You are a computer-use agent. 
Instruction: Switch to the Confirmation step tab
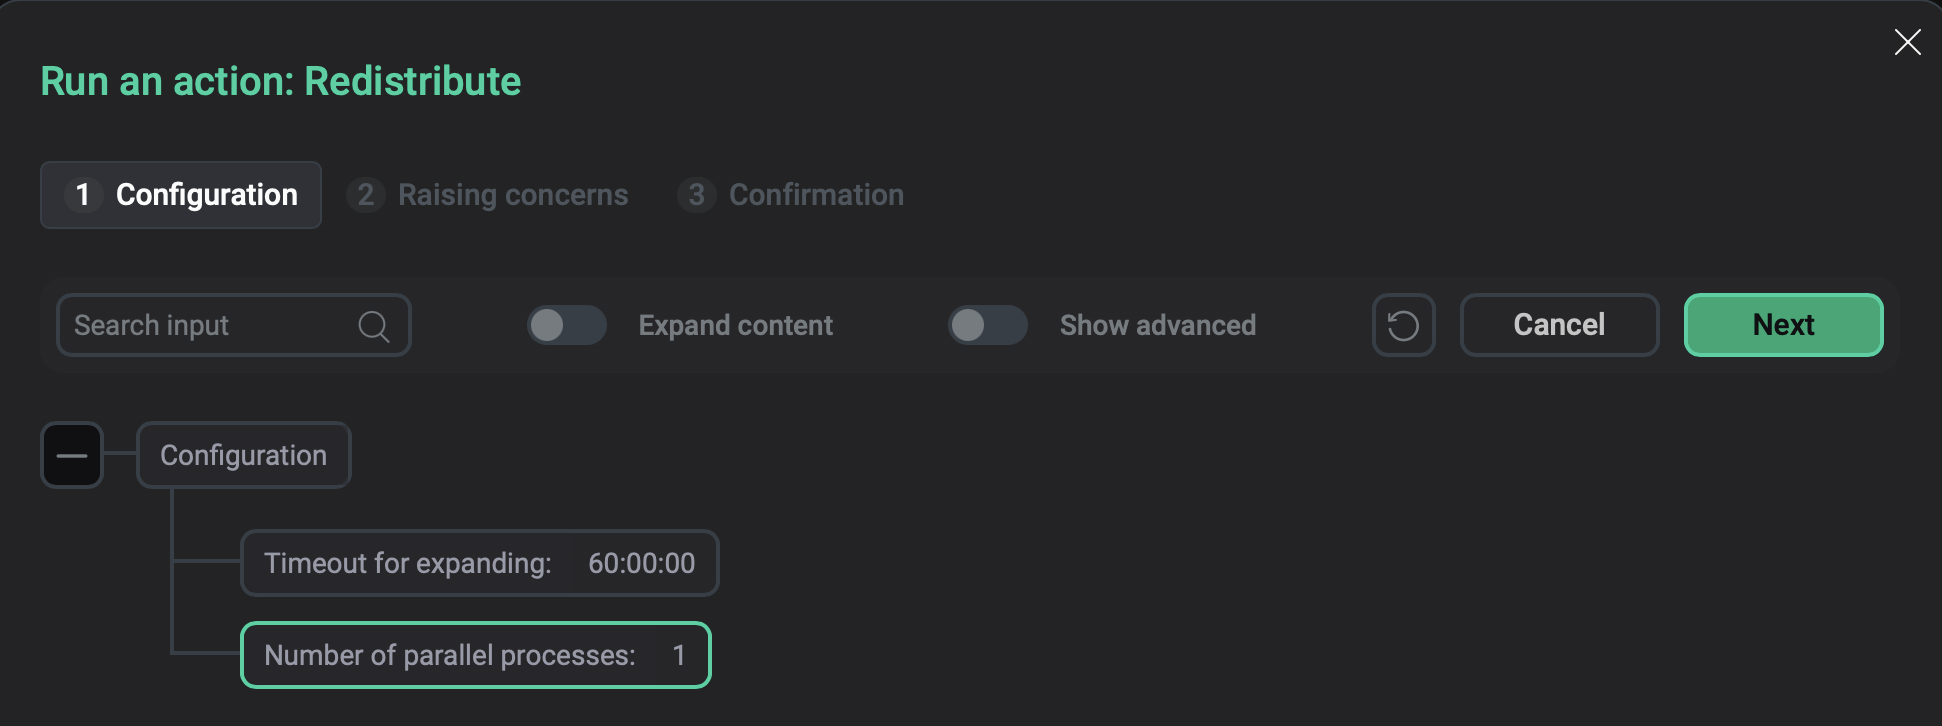791,195
